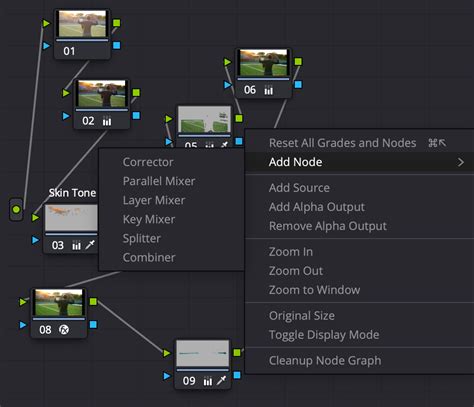The width and height of the screenshot is (474, 407).
Task: Select Key Mixer node type
Action: click(x=149, y=219)
